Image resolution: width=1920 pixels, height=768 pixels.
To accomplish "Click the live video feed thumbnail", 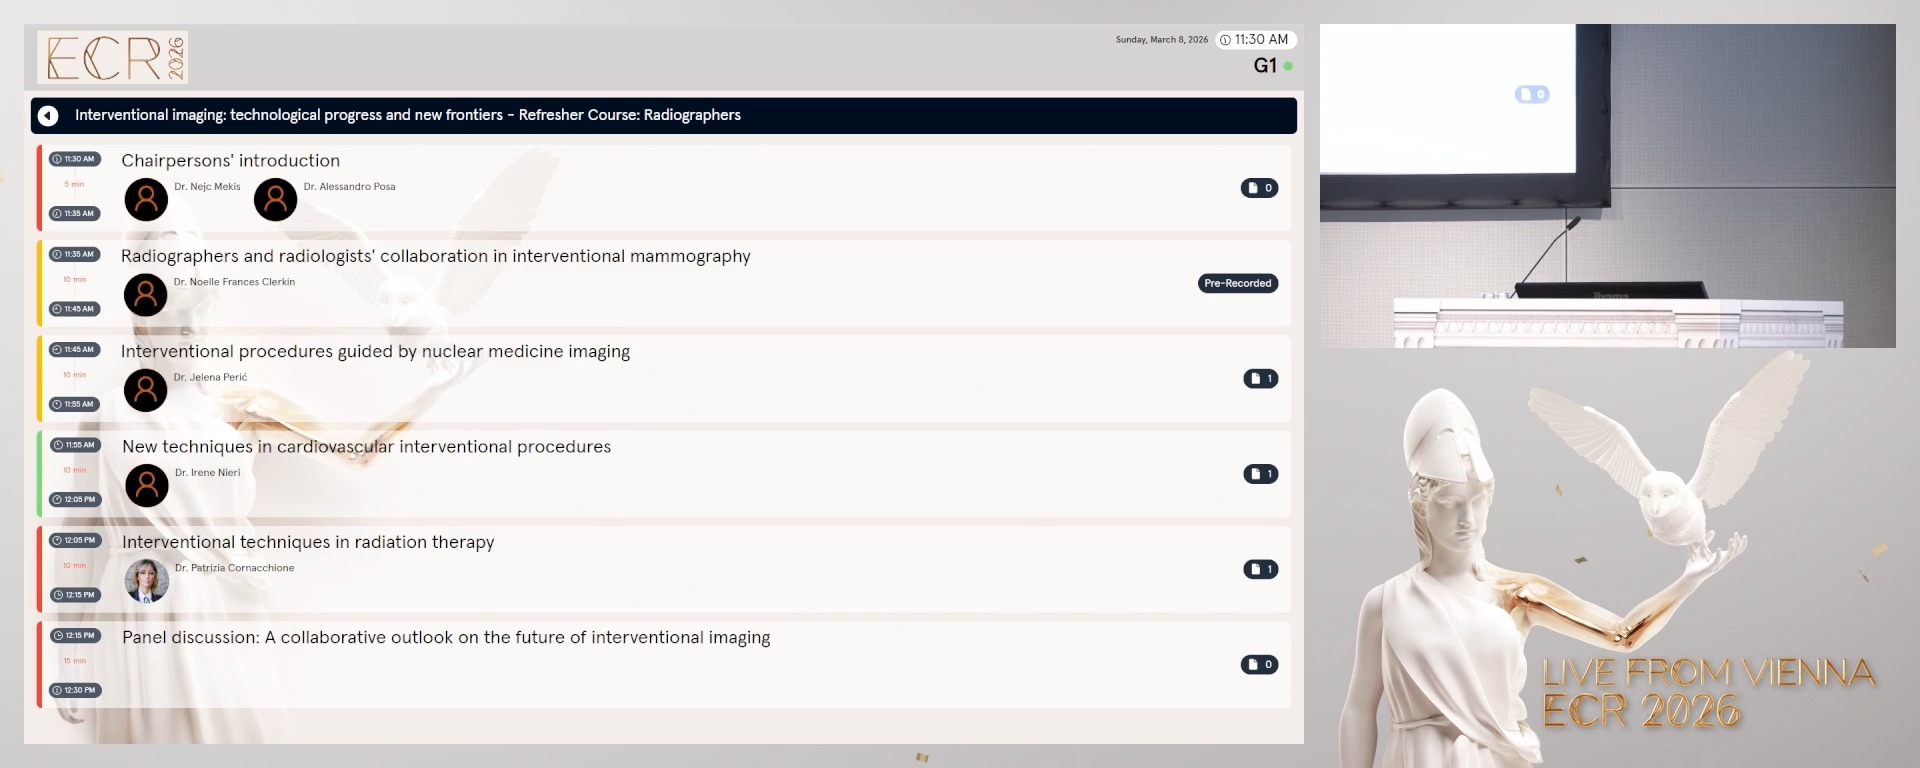I will click(1607, 186).
